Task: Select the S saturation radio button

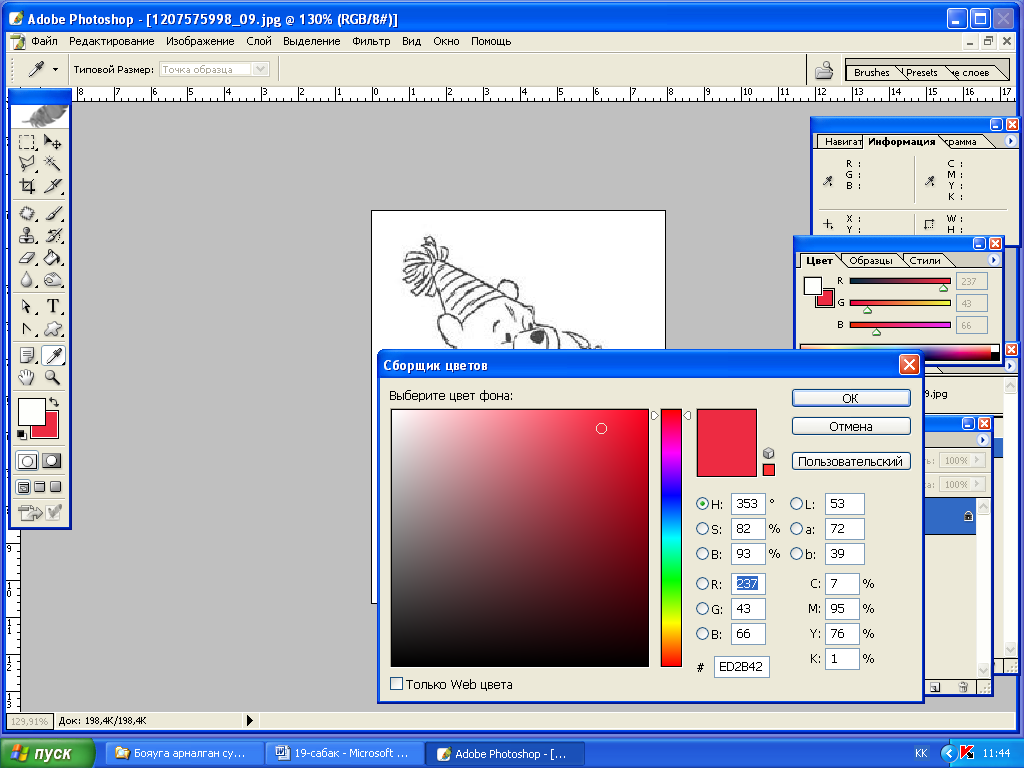Action: (703, 528)
